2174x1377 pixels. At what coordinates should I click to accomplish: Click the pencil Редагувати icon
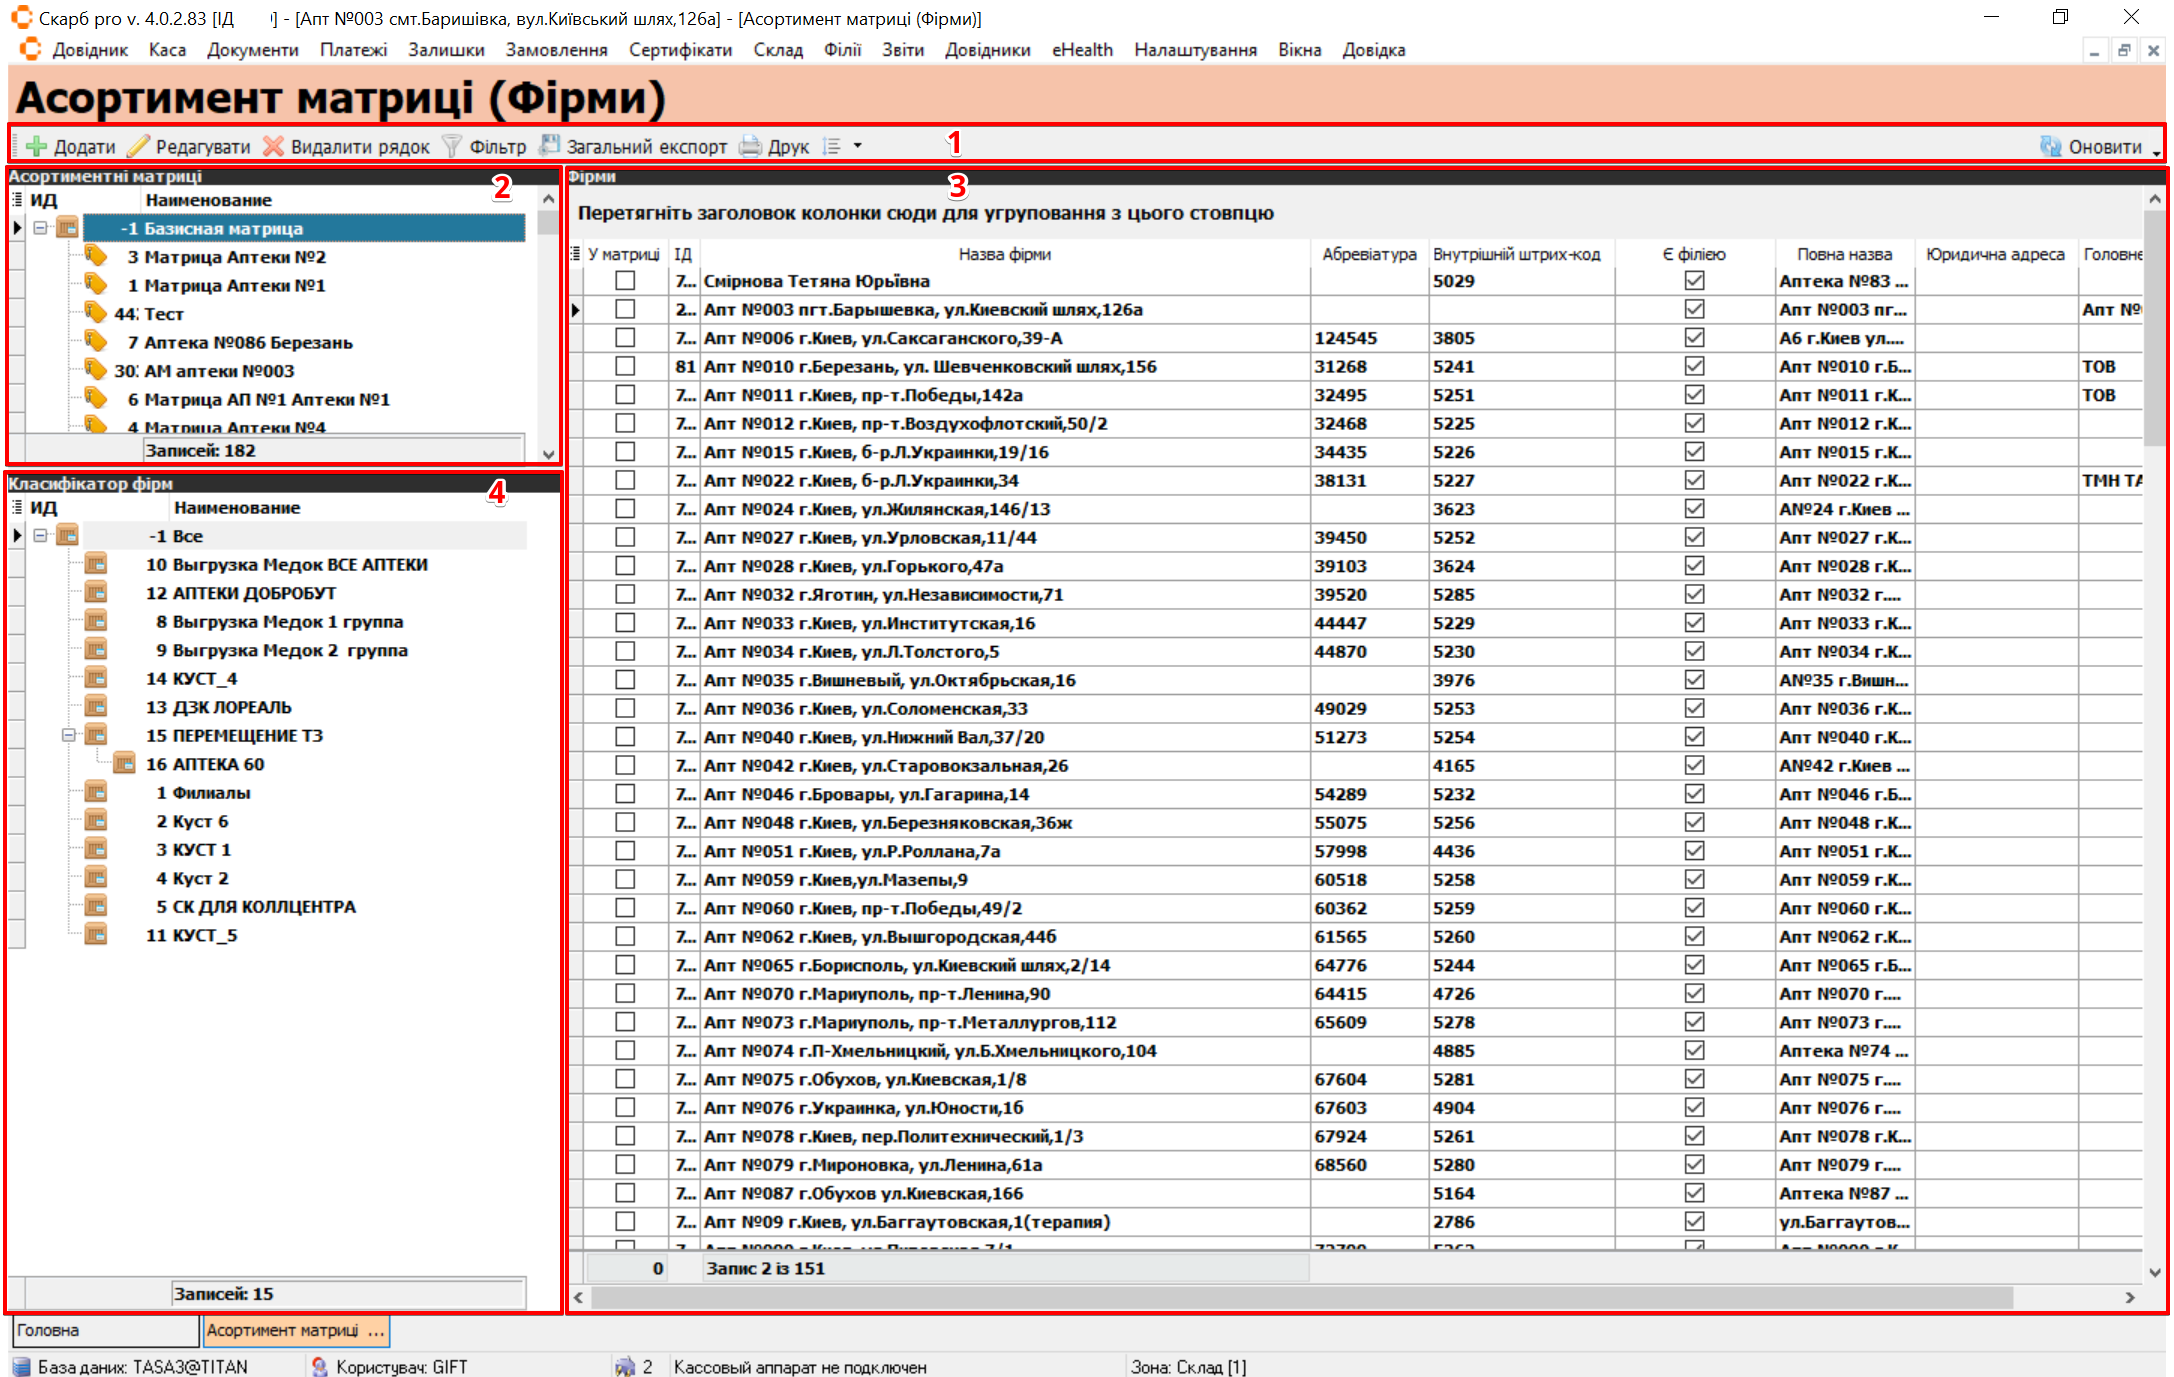point(139,146)
